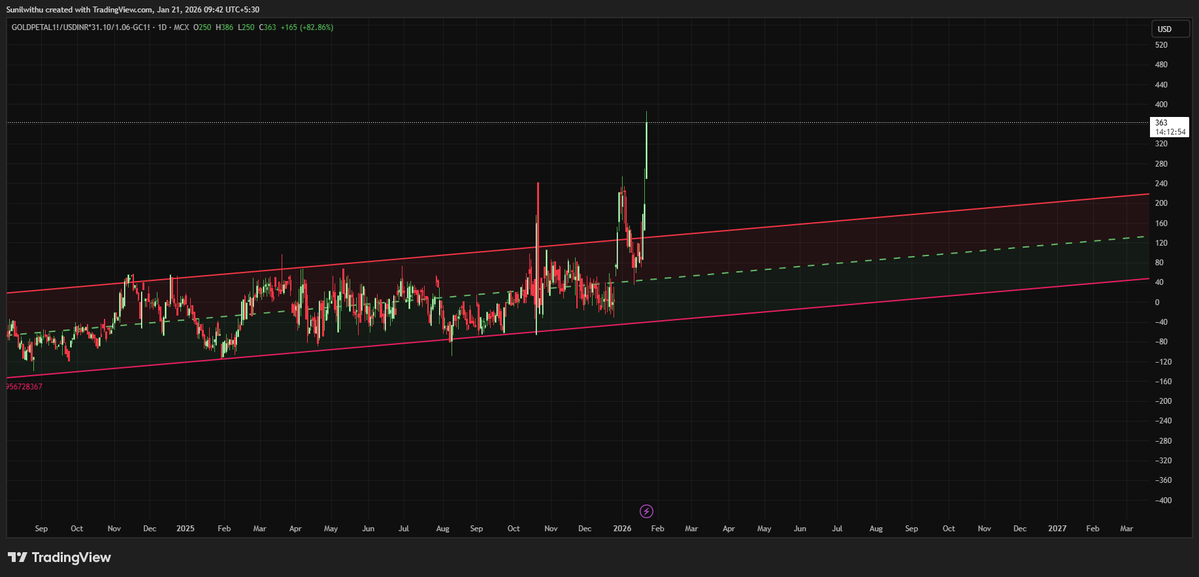Click the 2026 year label on time axis

621,528
